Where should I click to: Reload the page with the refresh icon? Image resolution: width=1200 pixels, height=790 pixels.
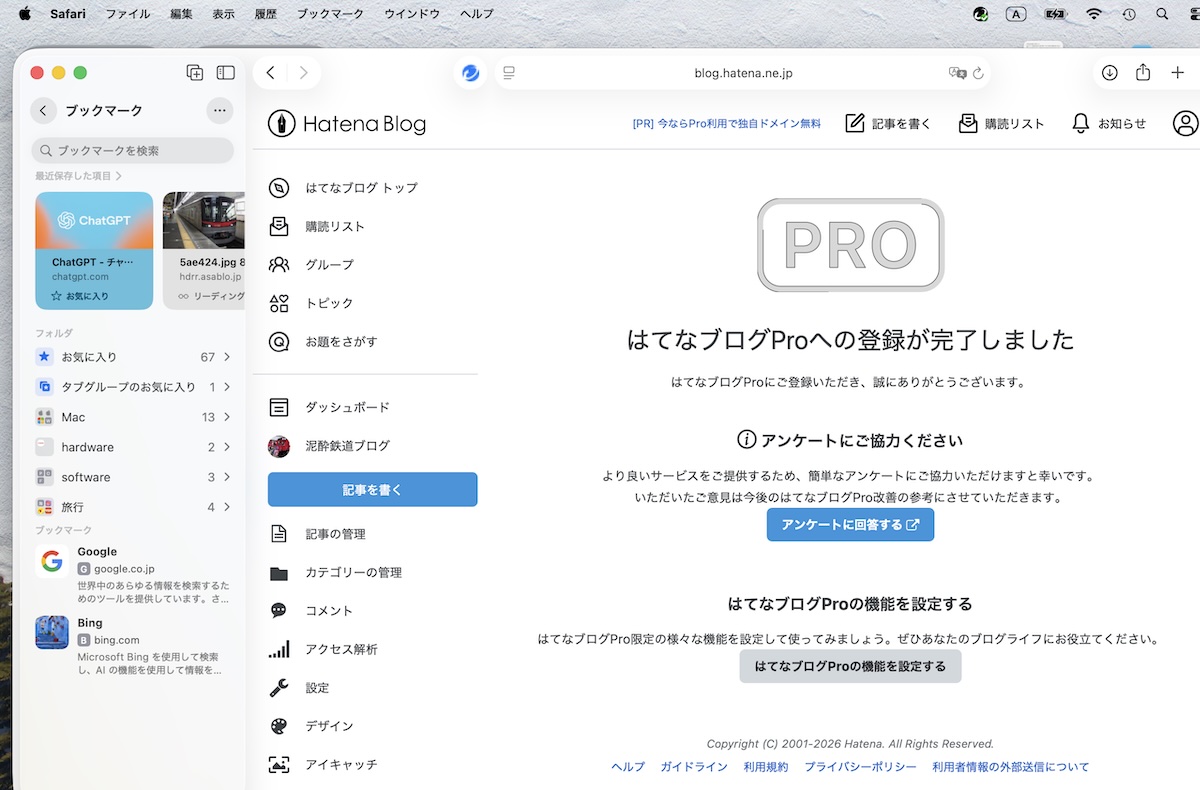click(x=979, y=73)
